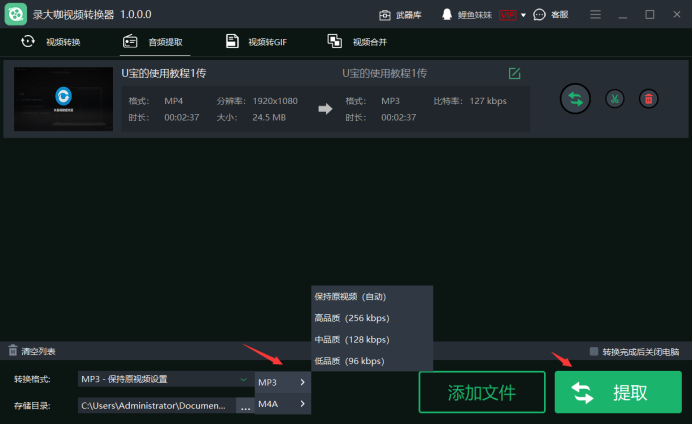Expand the M4A submenu item
693x424 pixels.
[x=282, y=404]
